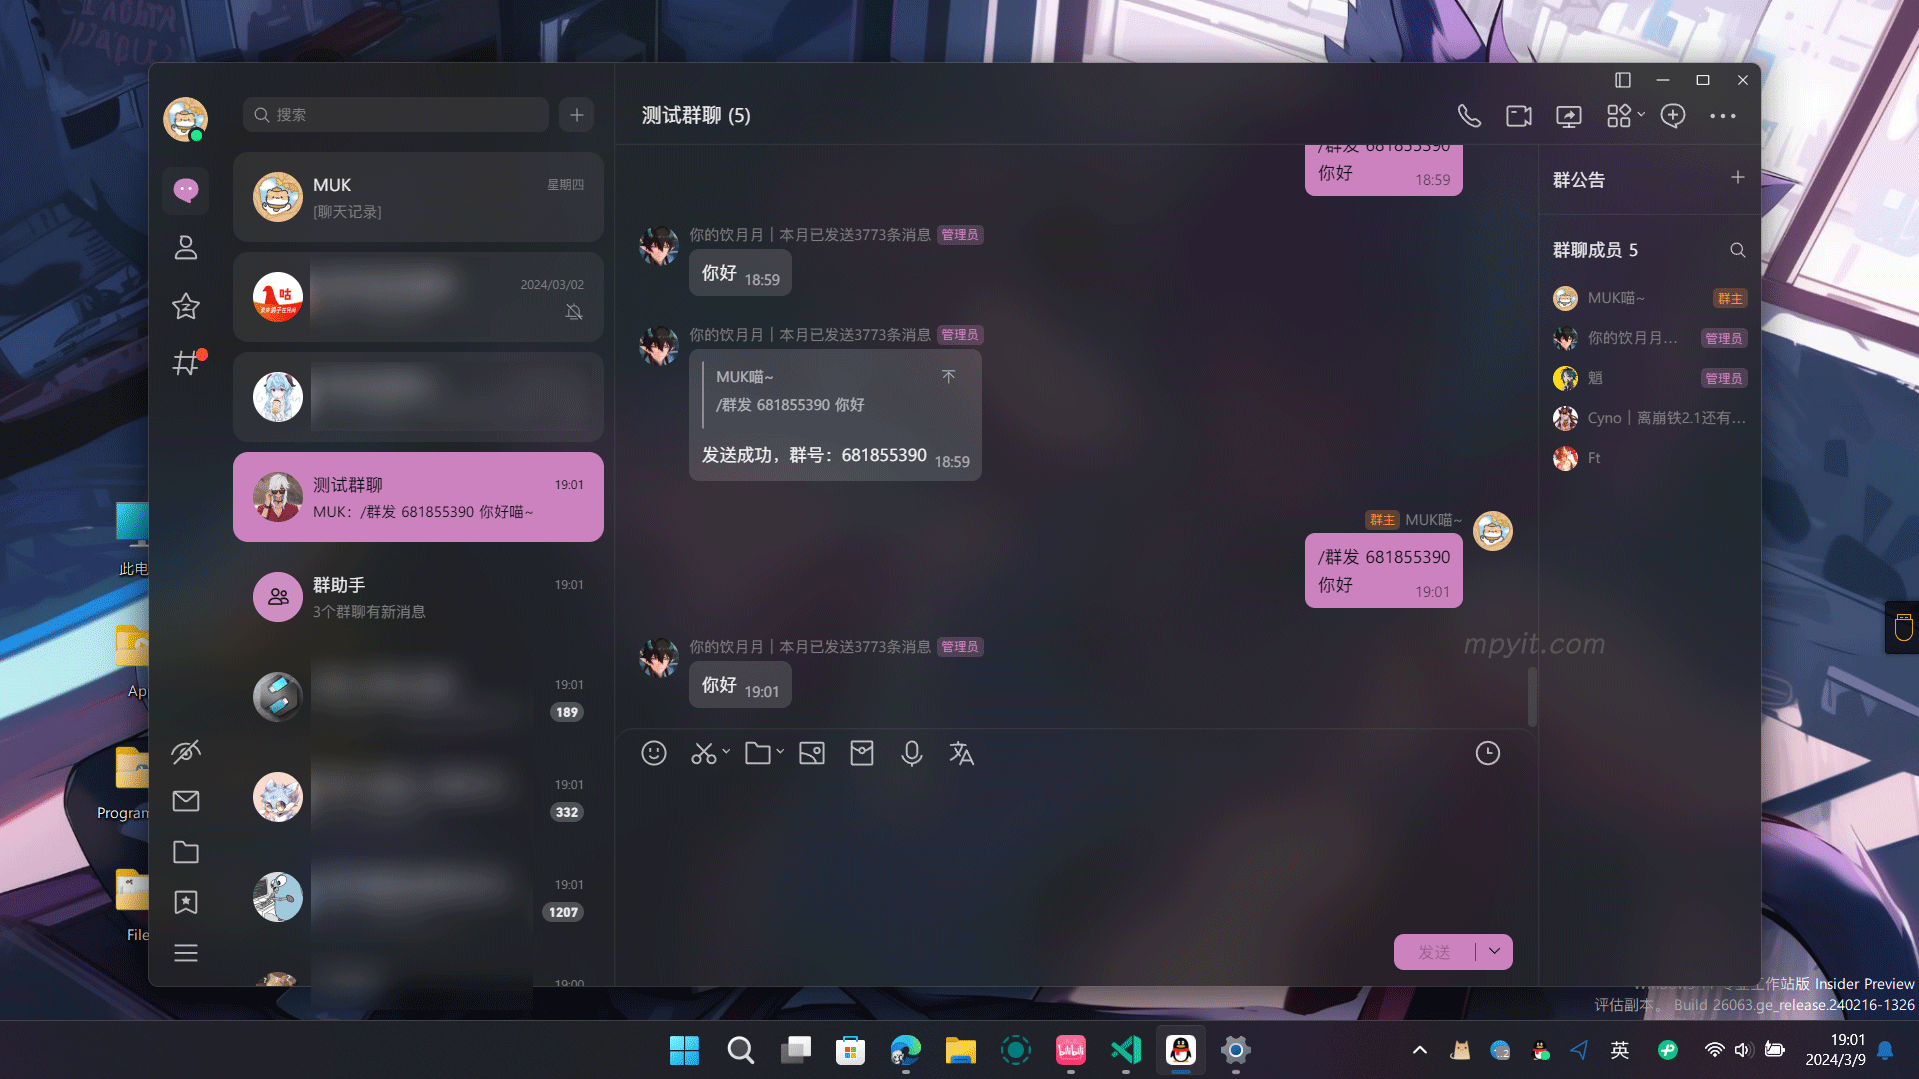Open the more options ellipsis menu
Viewport: 1919px width, 1079px height.
(x=1723, y=116)
